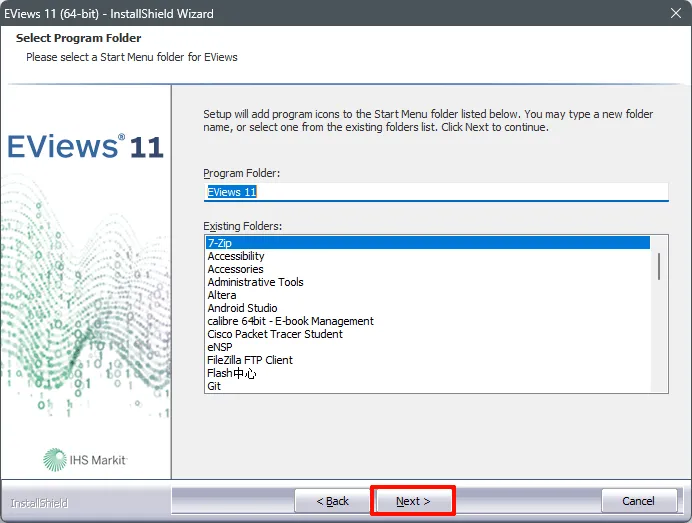Select the Flash中心 folder entry
This screenshot has width=692, height=523.
point(427,373)
